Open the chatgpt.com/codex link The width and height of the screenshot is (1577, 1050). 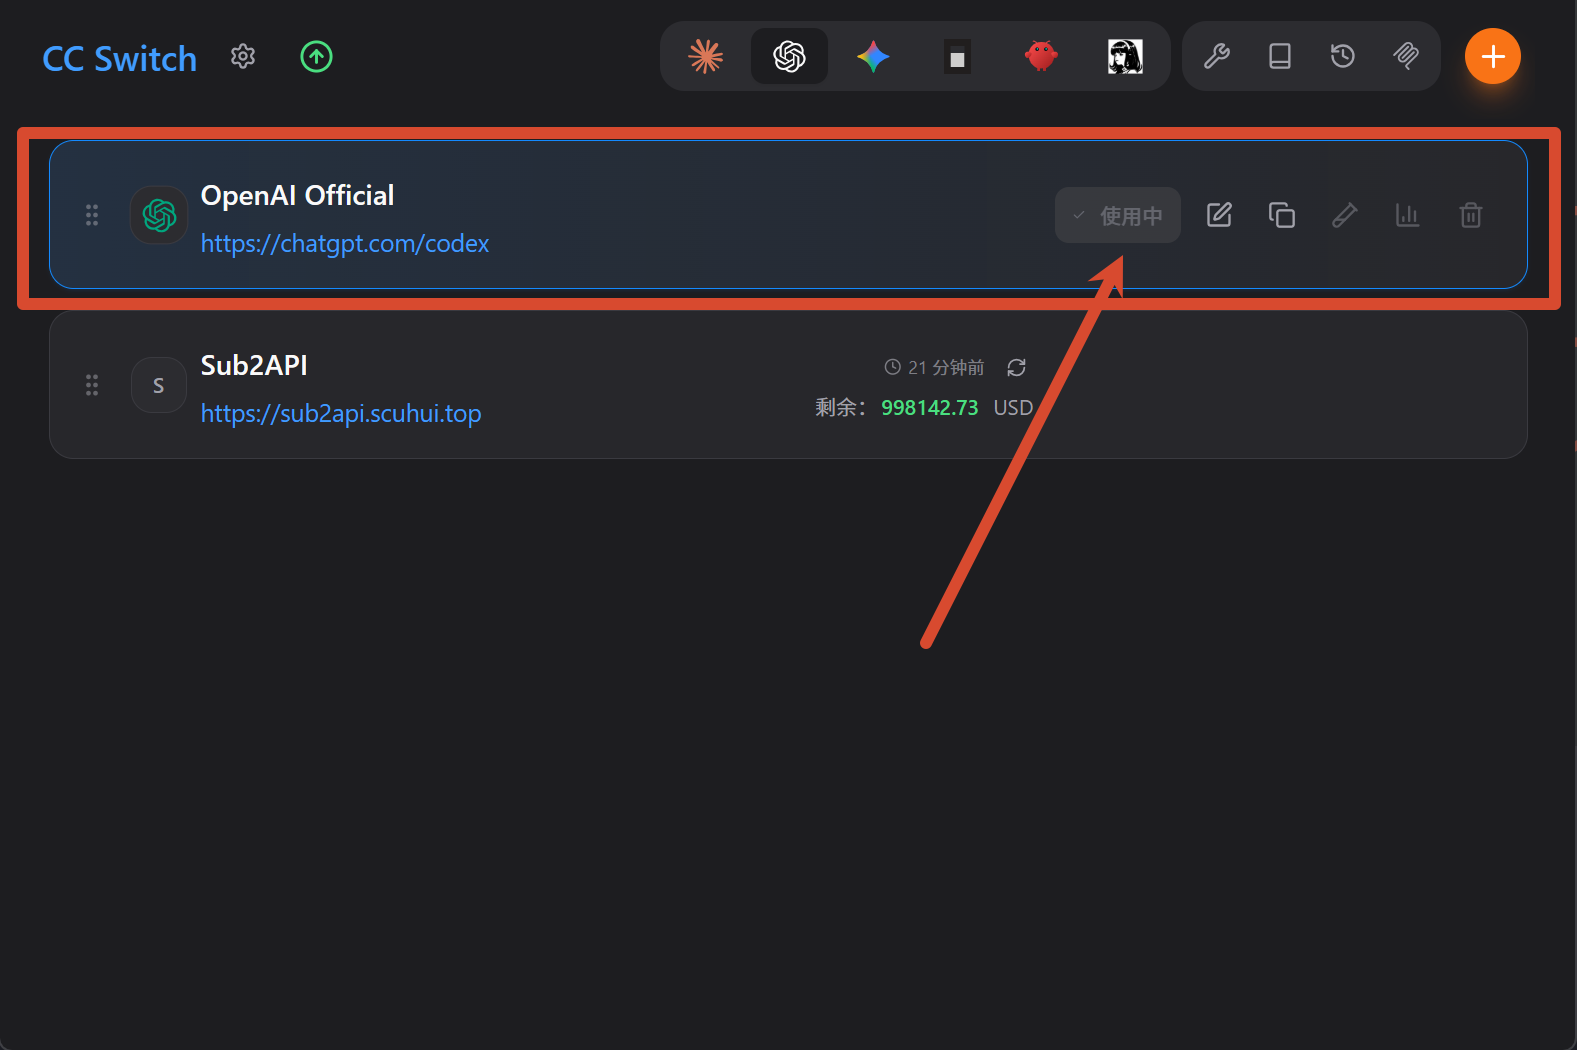[345, 243]
